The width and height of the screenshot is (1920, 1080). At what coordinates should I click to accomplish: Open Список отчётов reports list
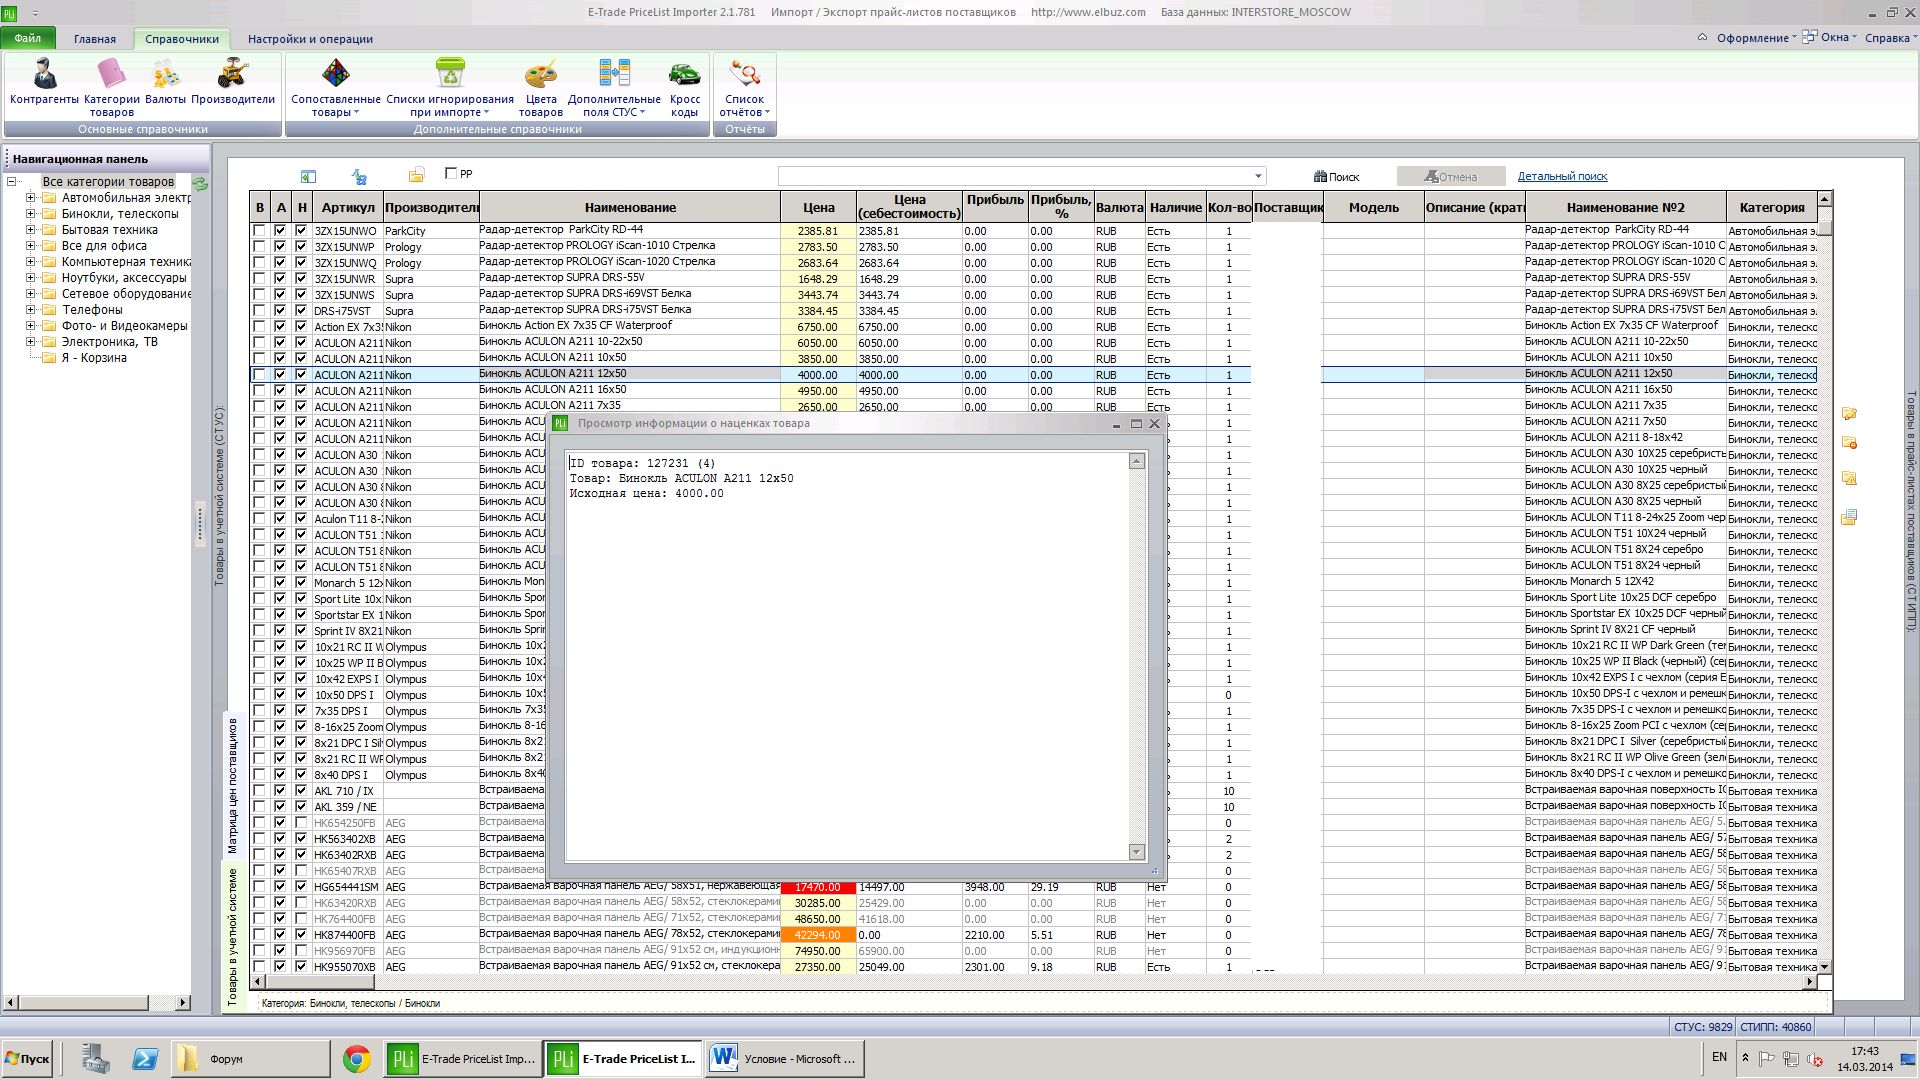(744, 88)
